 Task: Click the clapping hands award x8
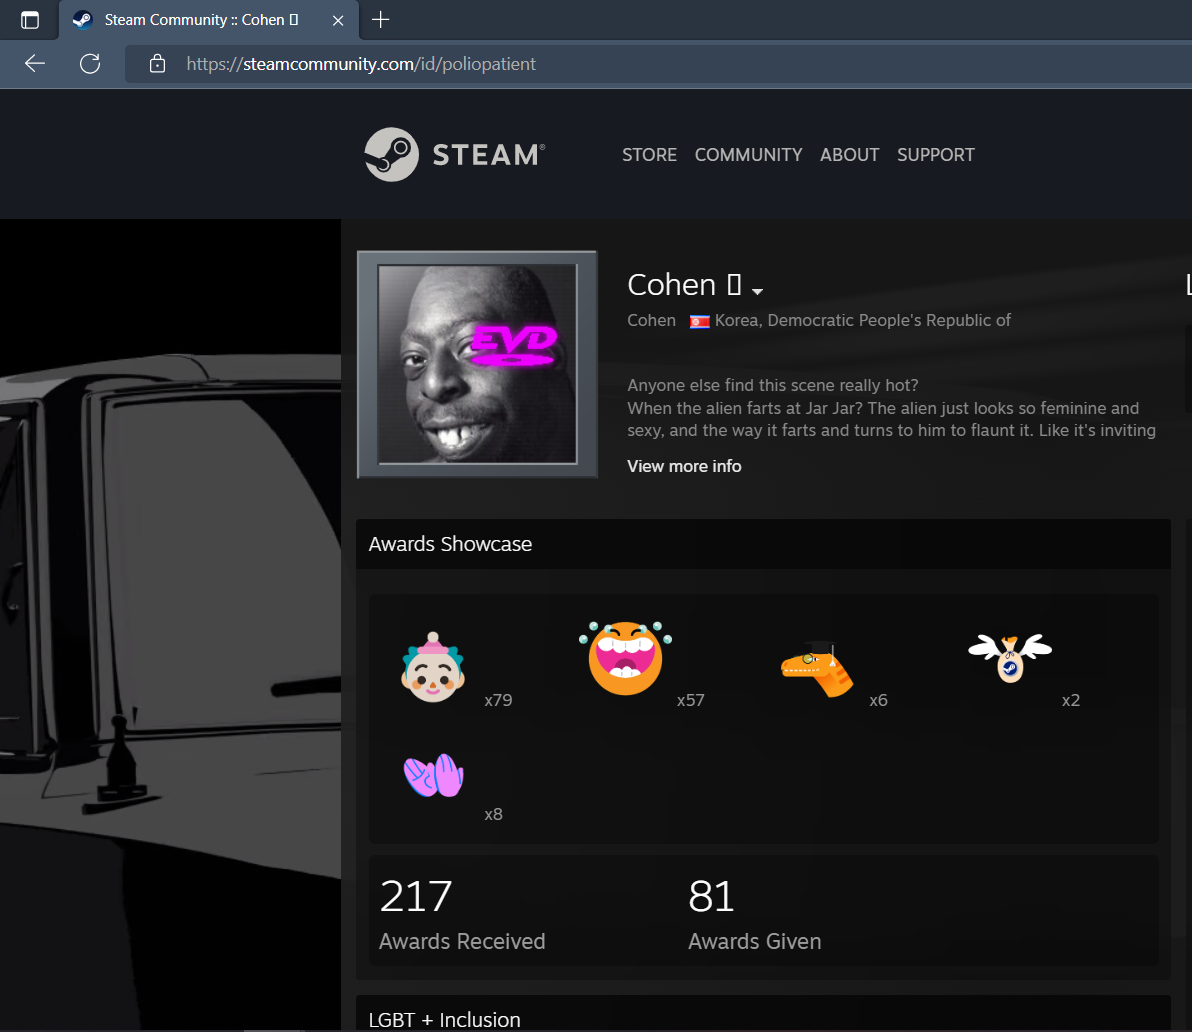433,775
